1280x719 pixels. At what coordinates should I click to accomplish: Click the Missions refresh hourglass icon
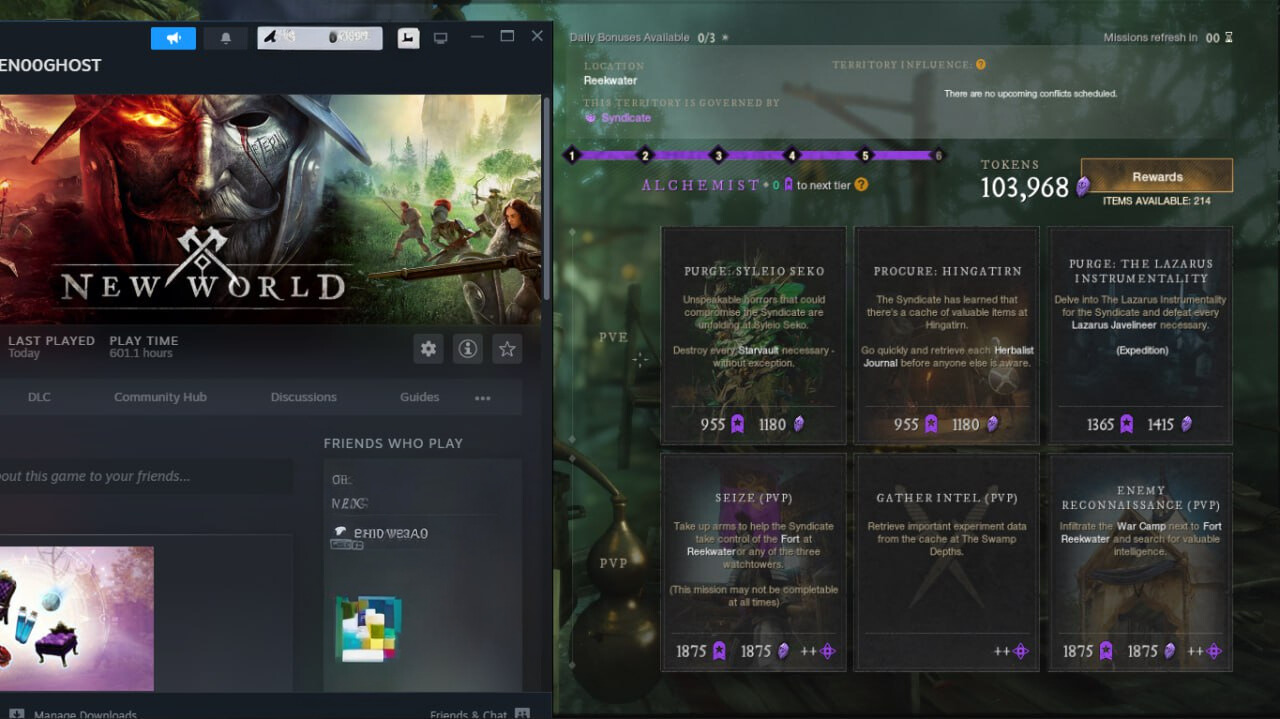(x=1229, y=38)
